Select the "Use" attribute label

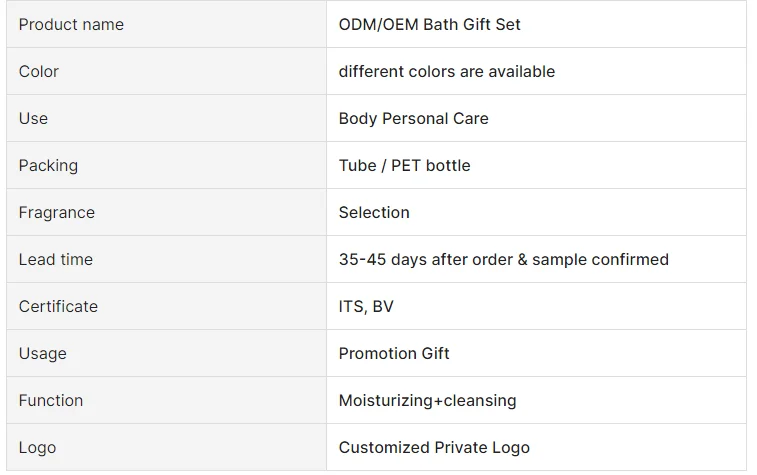[x=33, y=118]
